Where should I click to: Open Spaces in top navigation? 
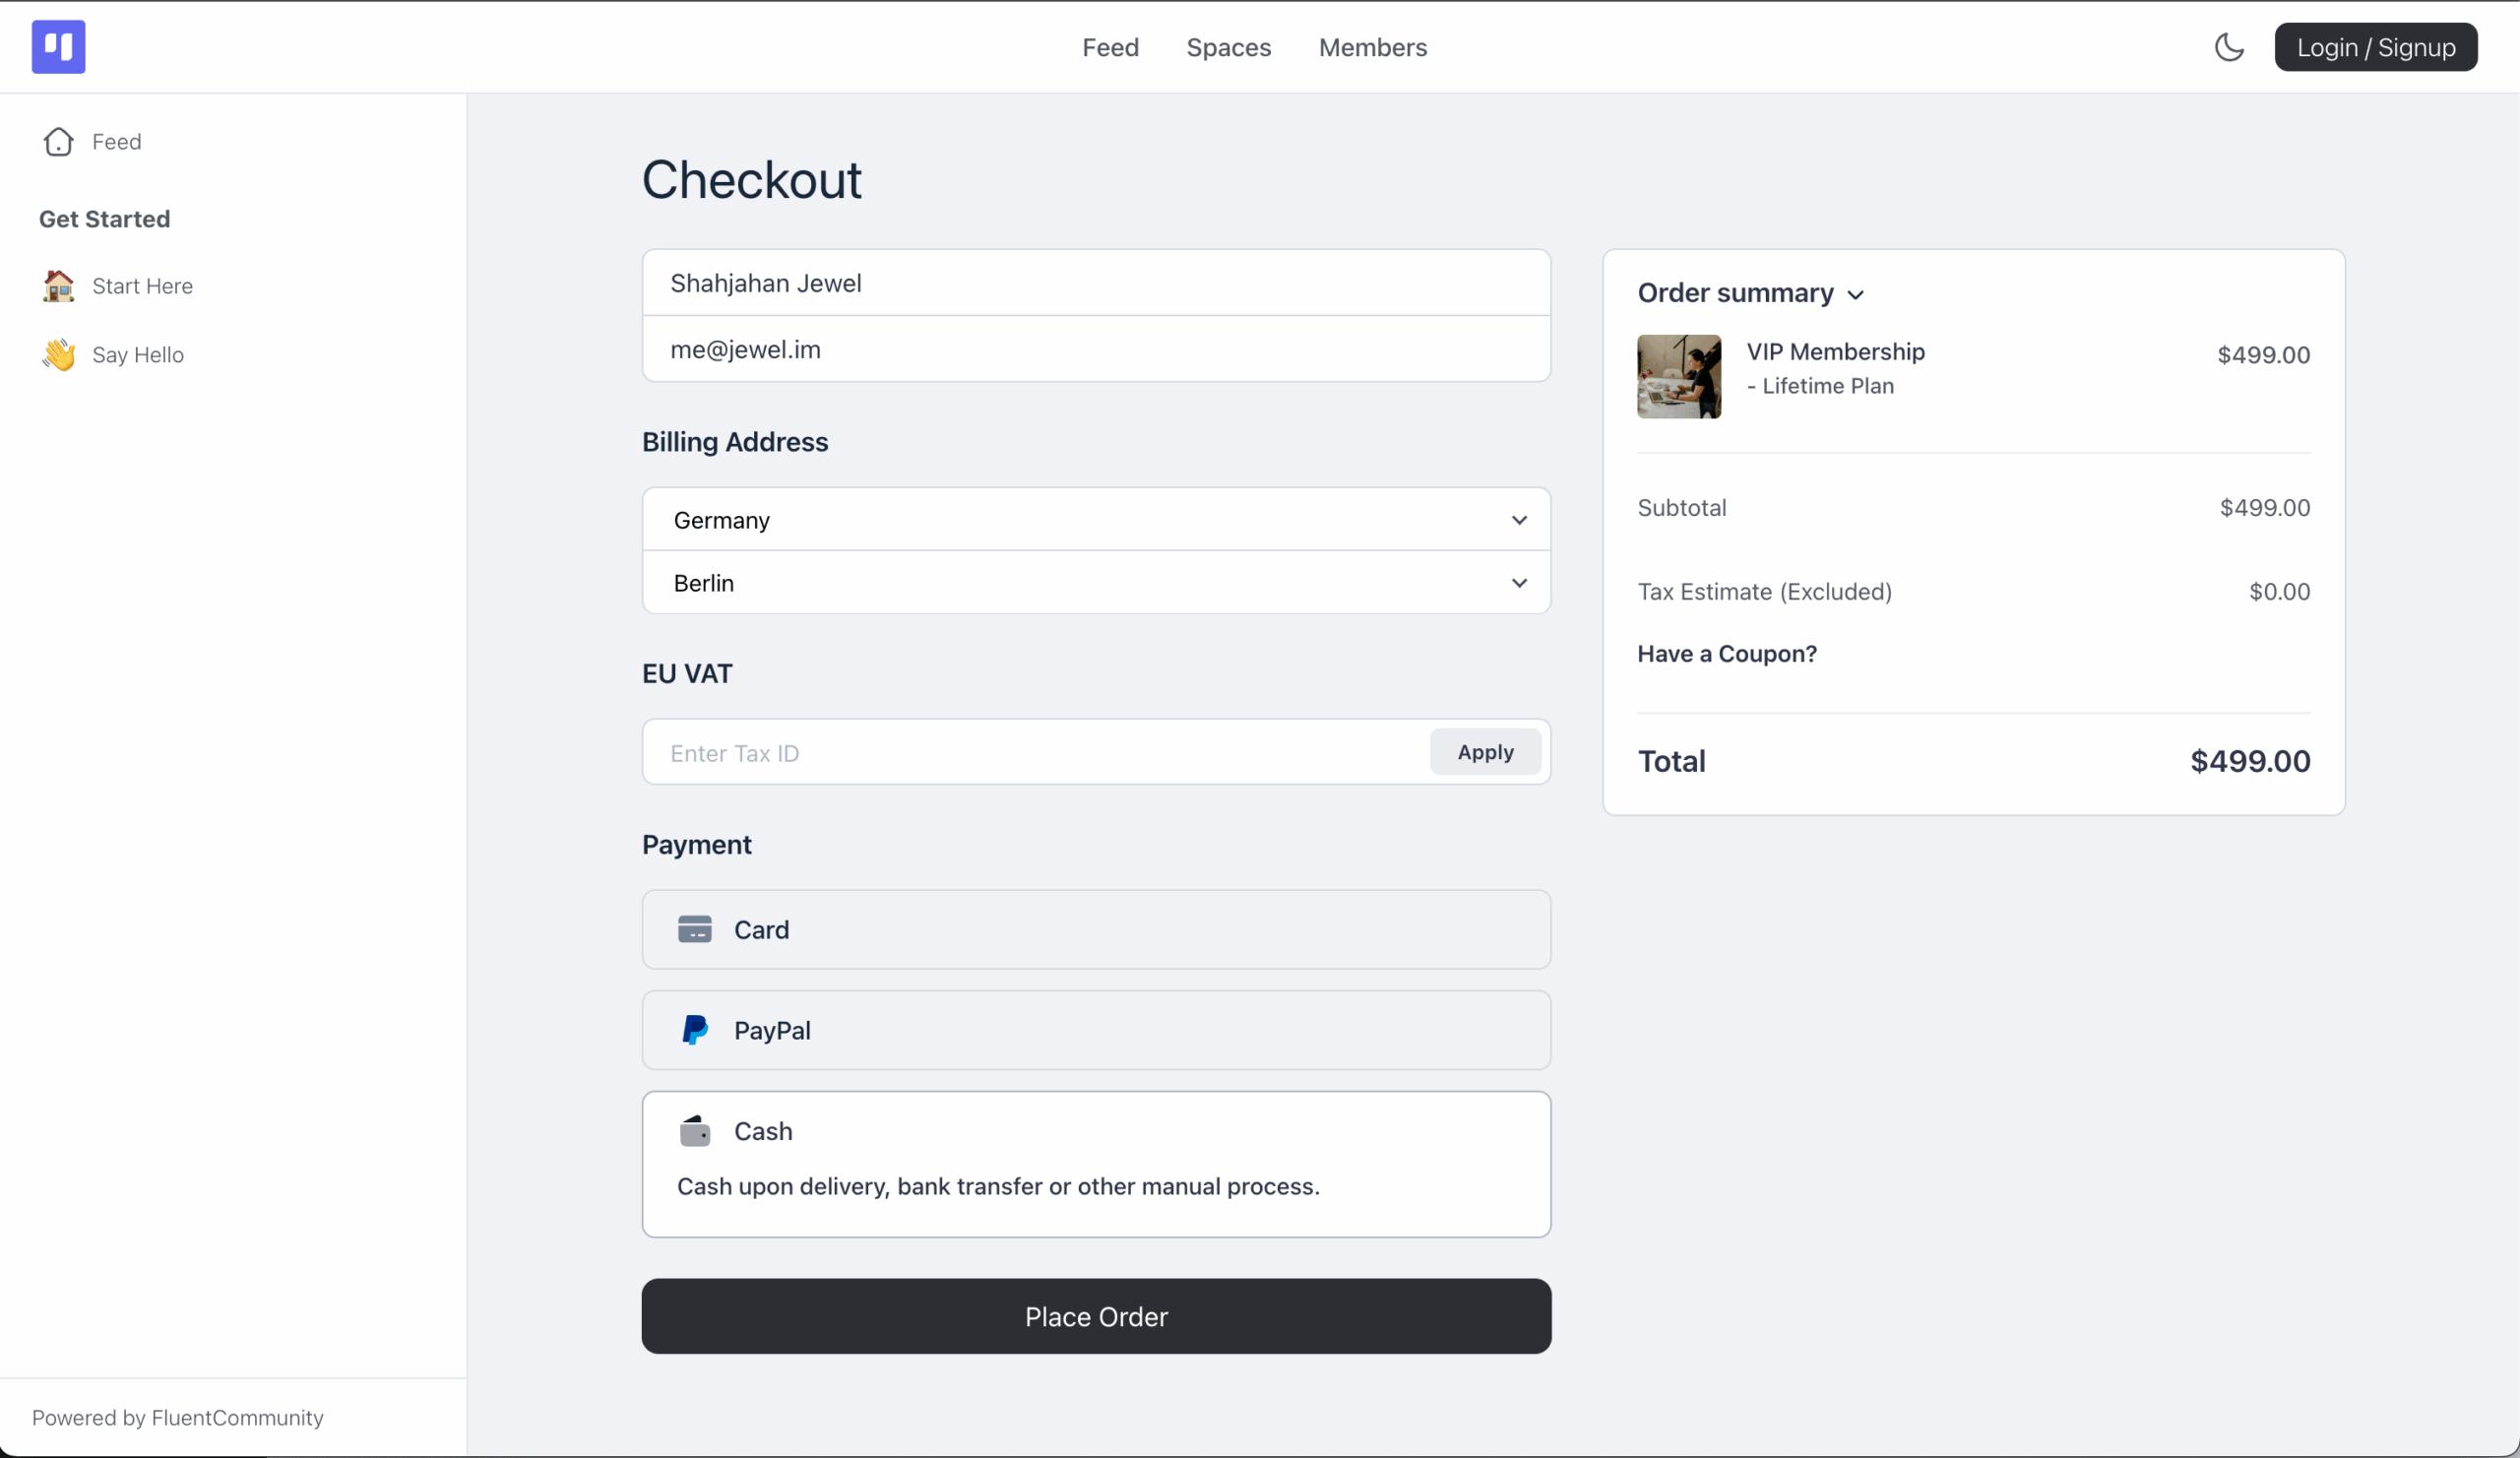pos(1228,47)
